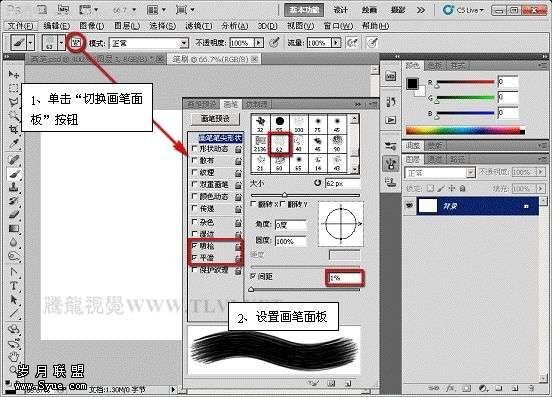The image size is (552, 397).
Task: Click the toggle brush panel icon
Action: coord(76,43)
